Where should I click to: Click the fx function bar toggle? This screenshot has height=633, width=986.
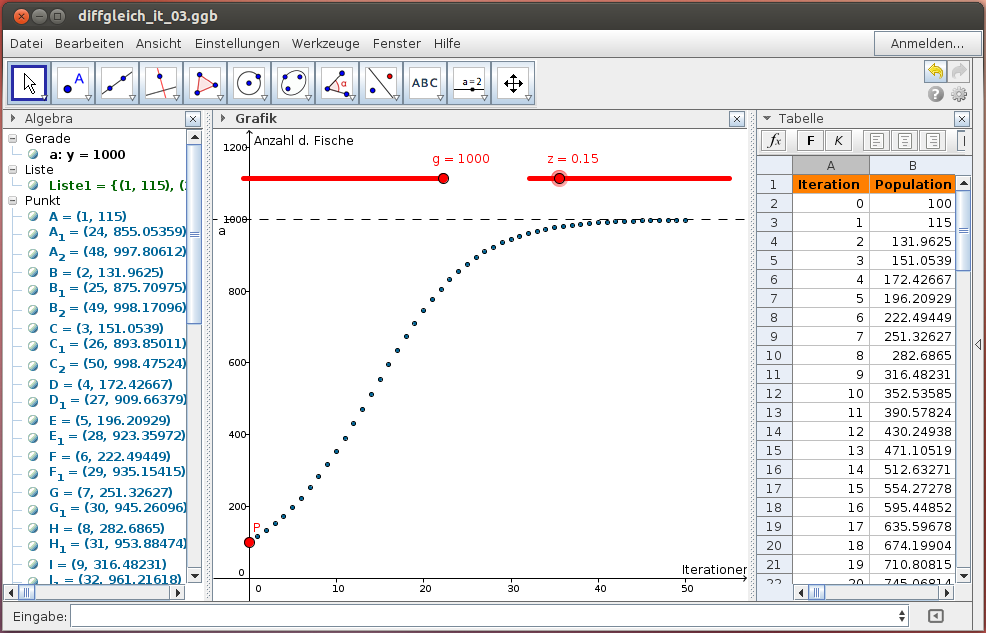(x=775, y=141)
